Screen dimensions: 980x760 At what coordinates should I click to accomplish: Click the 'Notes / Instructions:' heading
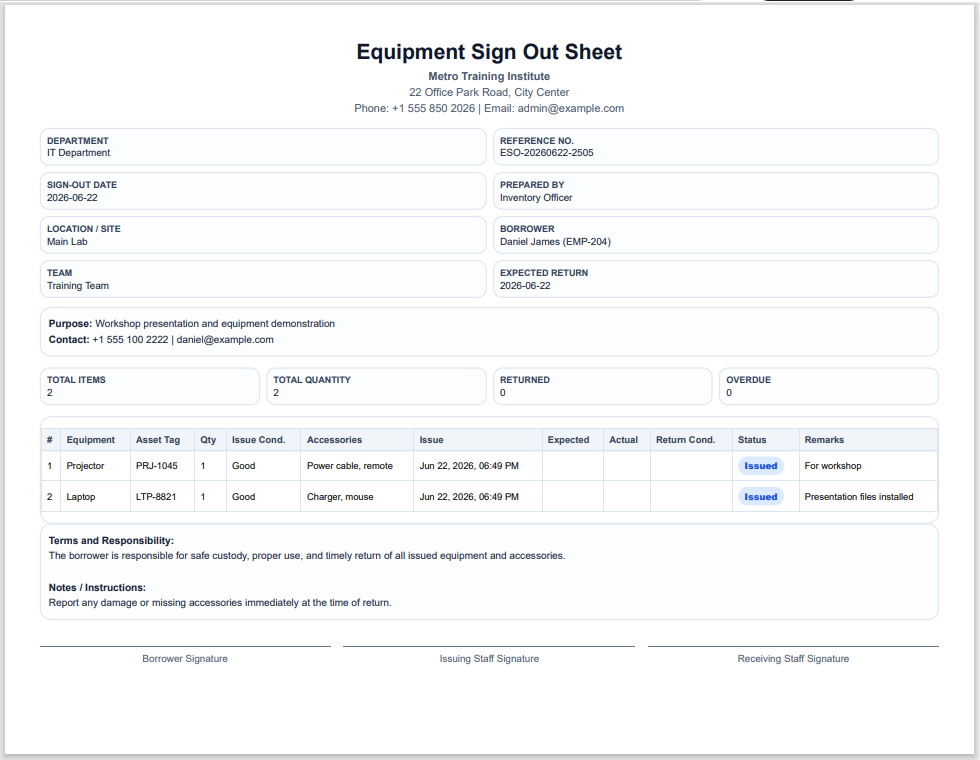(97, 588)
